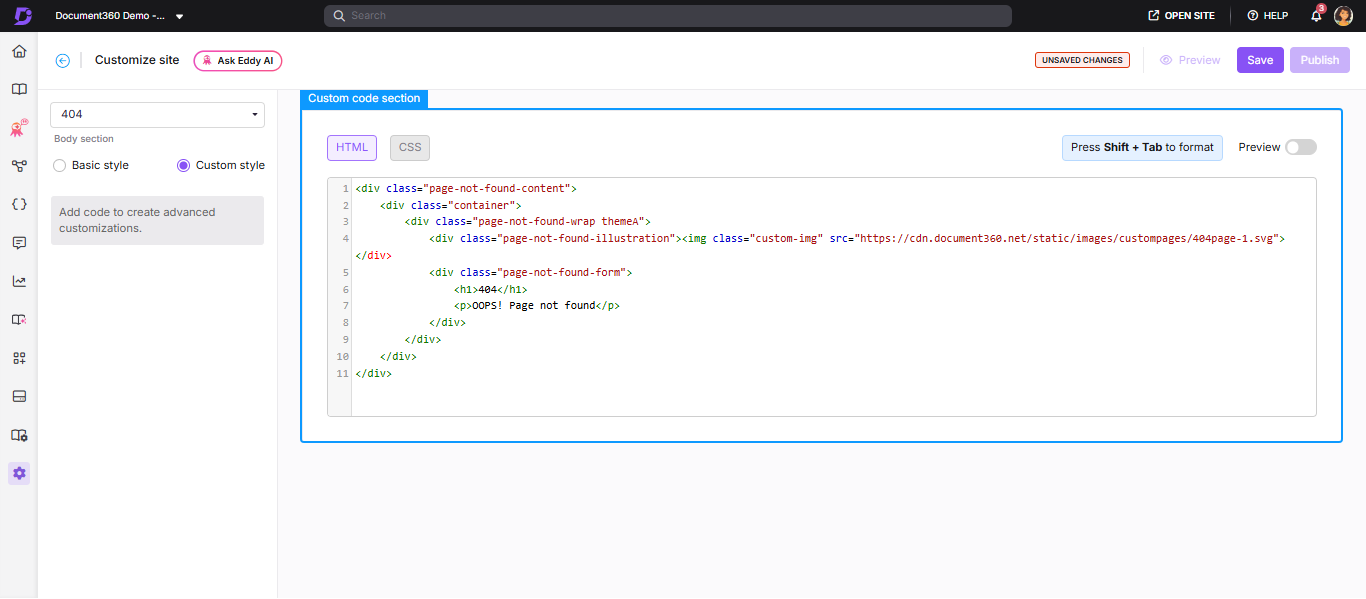1366x599 pixels.
Task: Select the Basic style radio button
Action: pos(60,165)
